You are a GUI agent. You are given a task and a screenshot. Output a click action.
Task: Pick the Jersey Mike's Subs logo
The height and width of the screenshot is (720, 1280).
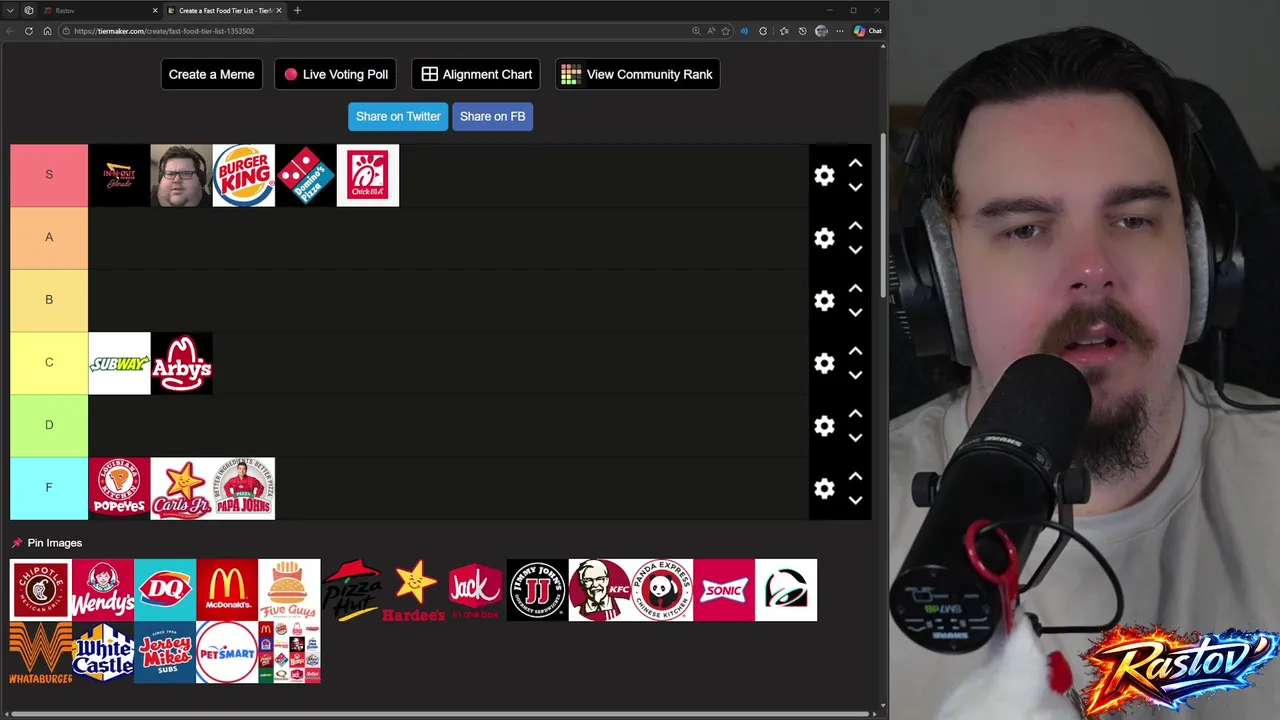[x=165, y=652]
